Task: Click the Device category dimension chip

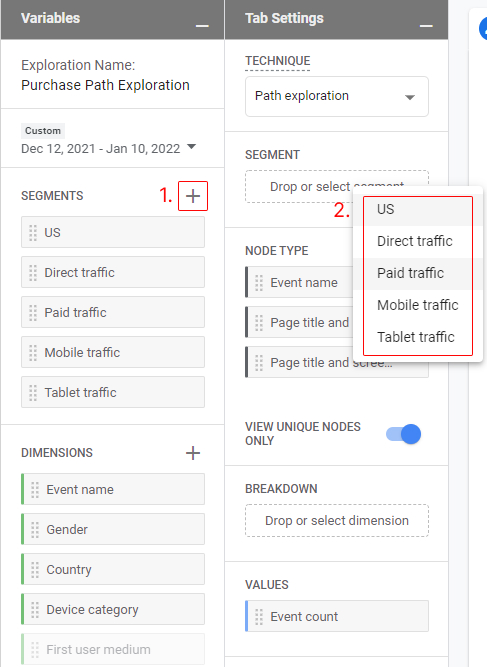Action: [x=113, y=610]
